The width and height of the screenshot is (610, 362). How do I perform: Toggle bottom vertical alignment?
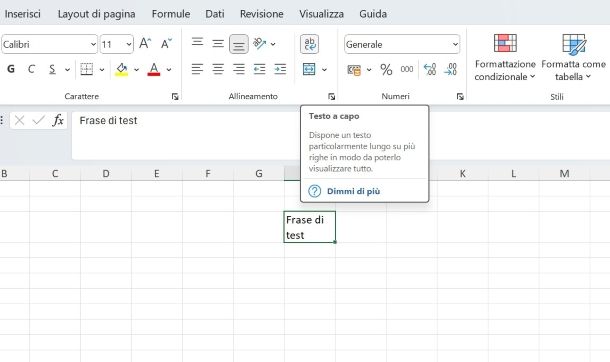[238, 44]
